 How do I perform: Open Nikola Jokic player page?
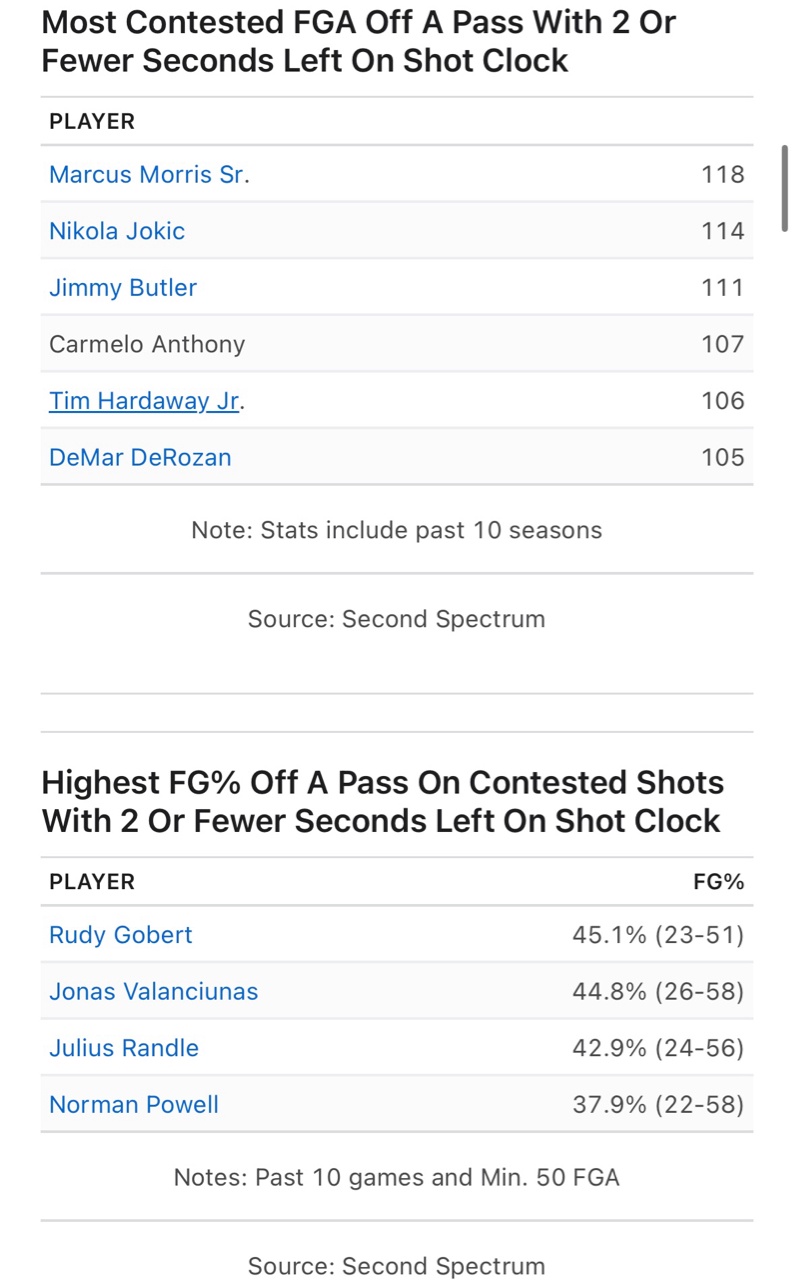coord(117,231)
